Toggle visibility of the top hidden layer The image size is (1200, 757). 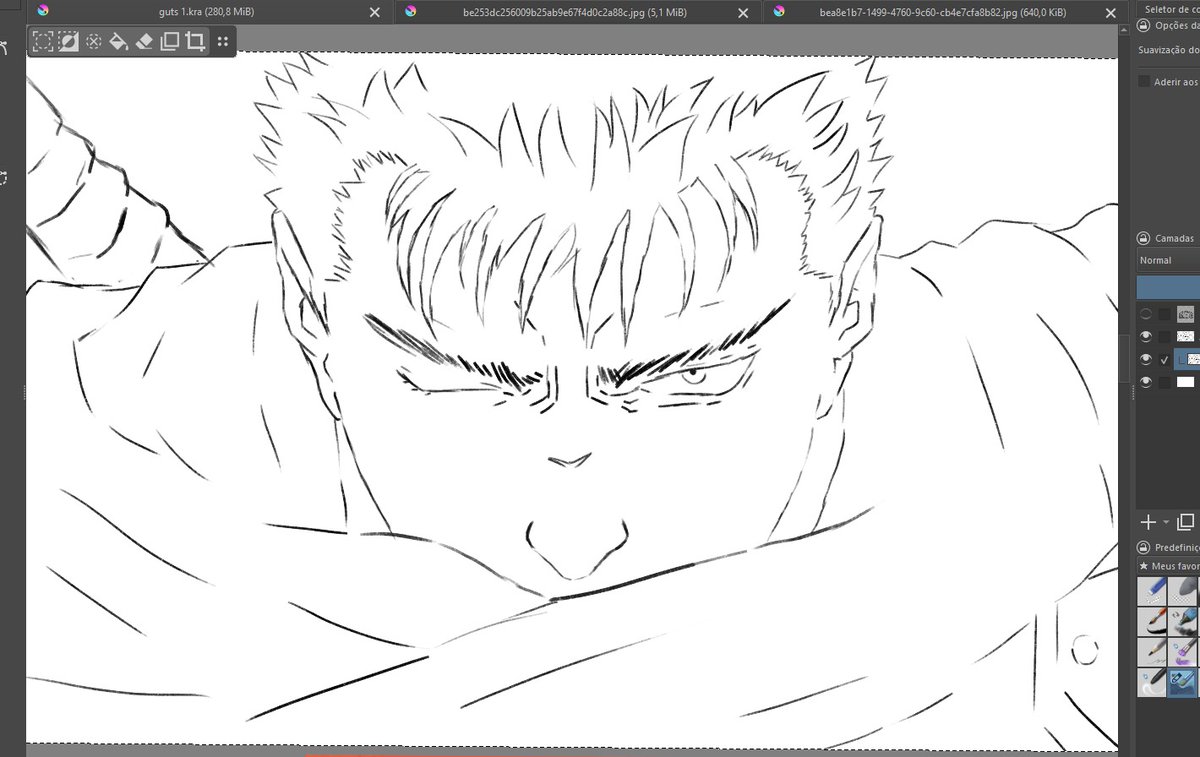click(1146, 314)
